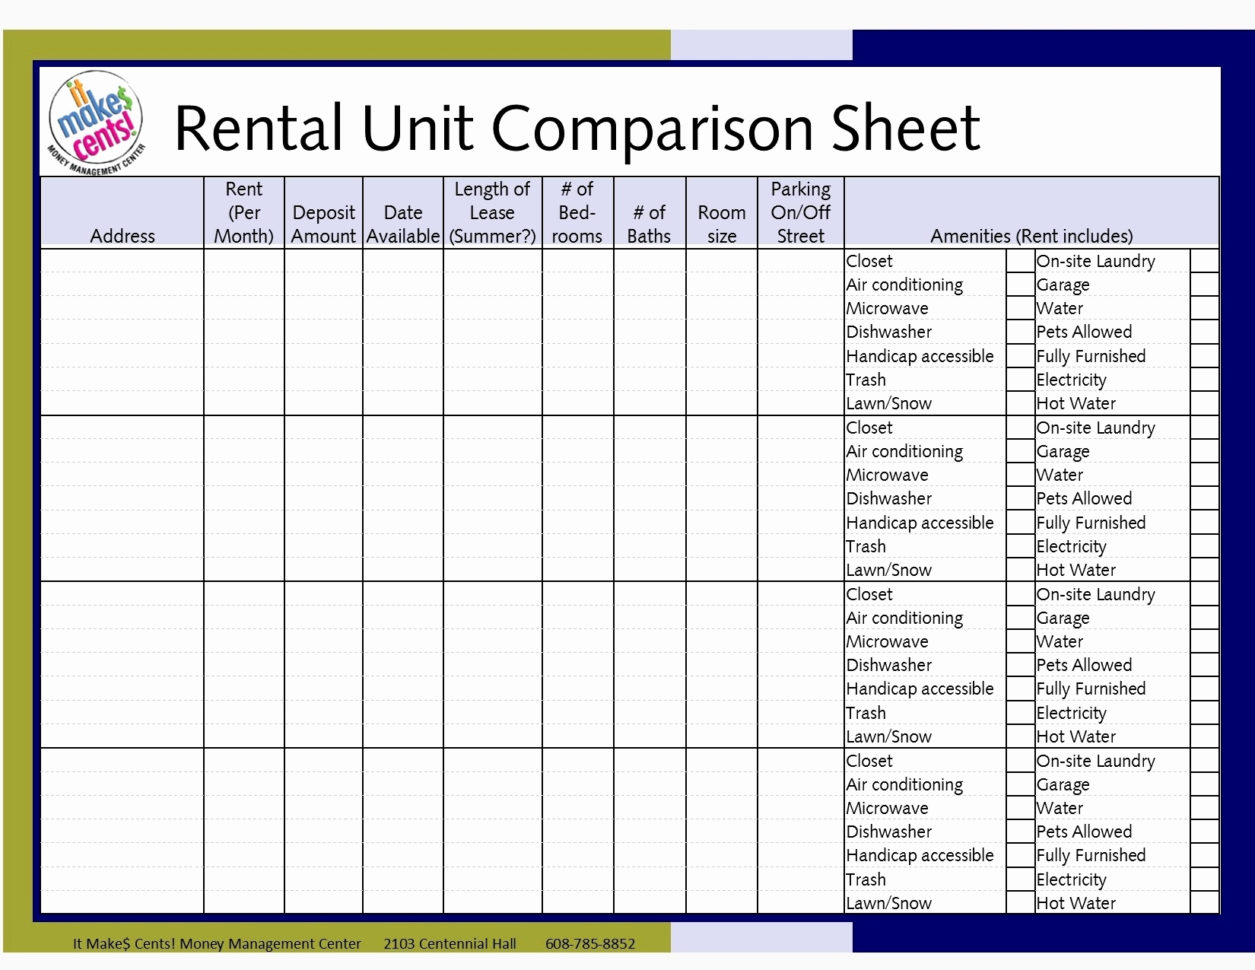Select the Parking On/Off Street cell for unit four
Image resolution: width=1255 pixels, height=970 pixels.
coord(800,830)
